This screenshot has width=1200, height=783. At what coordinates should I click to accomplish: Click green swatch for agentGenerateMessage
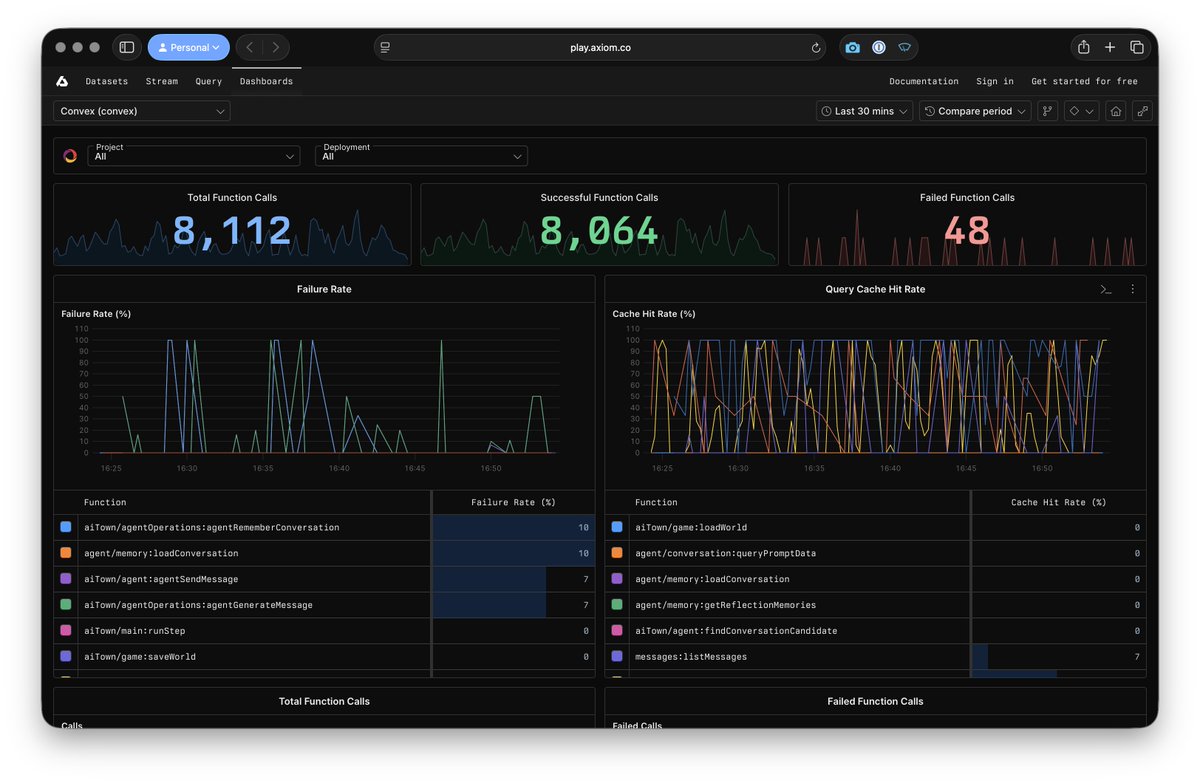point(66,605)
